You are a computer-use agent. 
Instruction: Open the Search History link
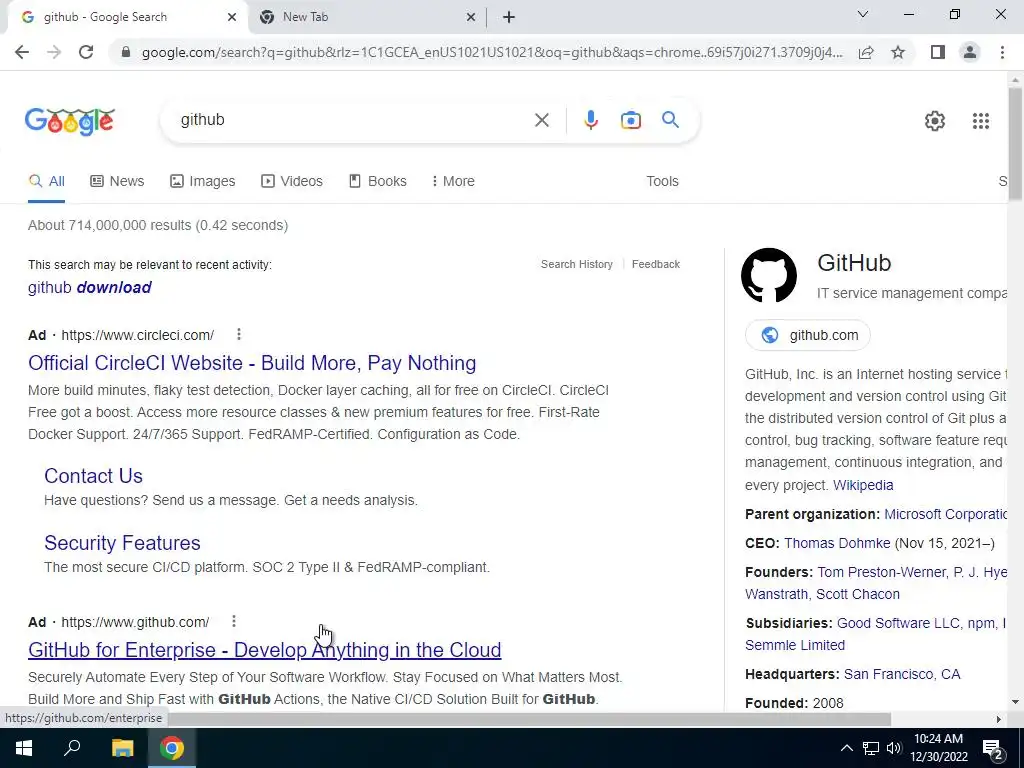(577, 264)
